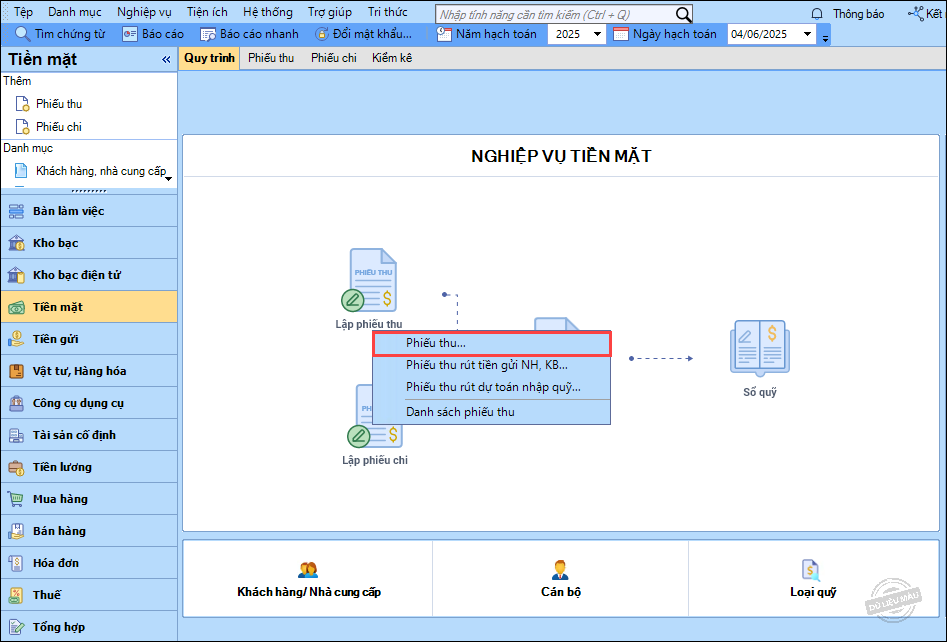Open the Ngày hạch toán date dropdown
Viewport: 947px width, 642px height.
pos(807,34)
